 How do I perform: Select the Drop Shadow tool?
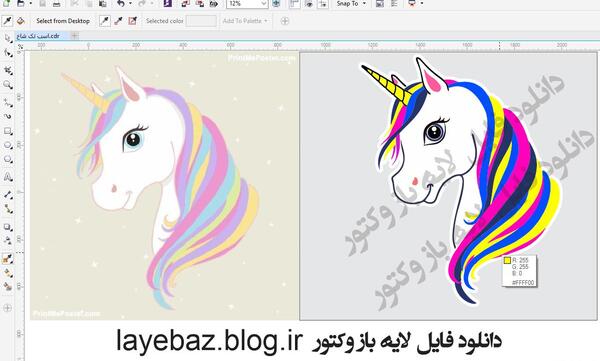click(x=8, y=227)
